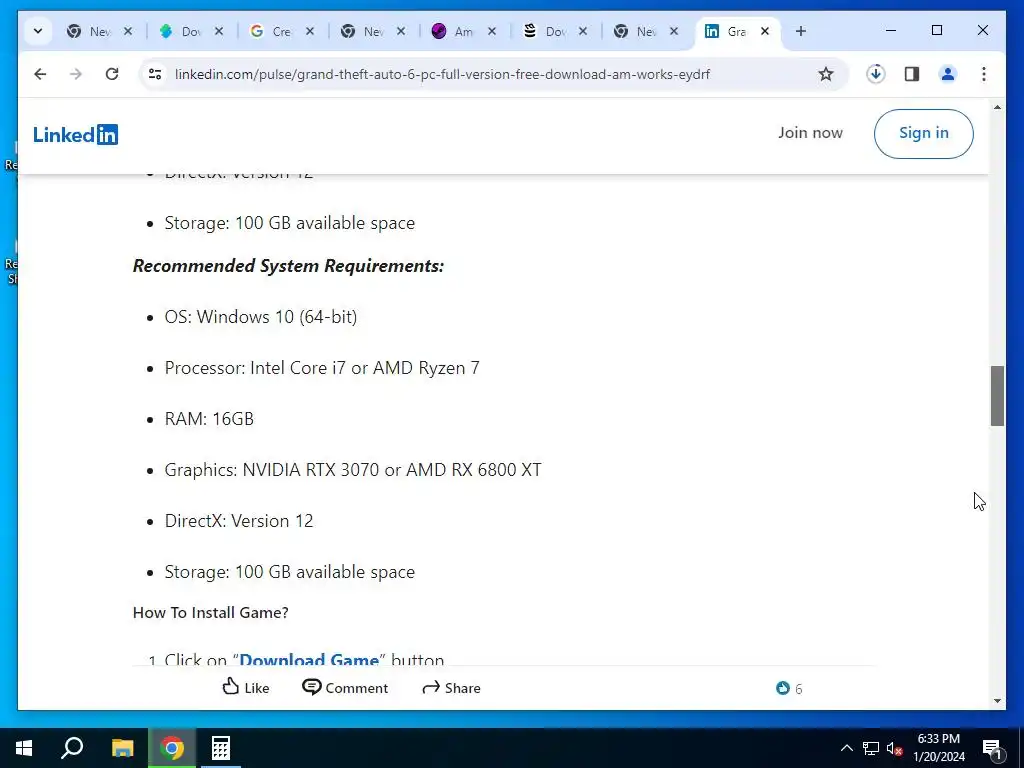Click the Sign in button
1024x768 pixels.
[x=923, y=133]
